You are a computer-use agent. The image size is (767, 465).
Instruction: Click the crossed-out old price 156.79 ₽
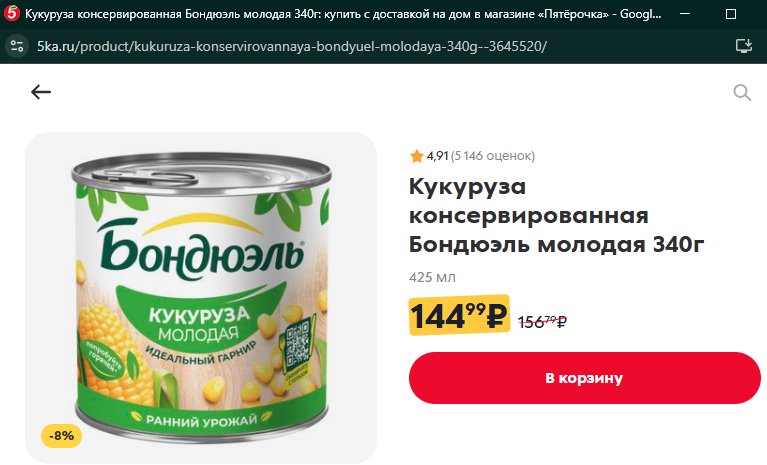click(x=542, y=322)
